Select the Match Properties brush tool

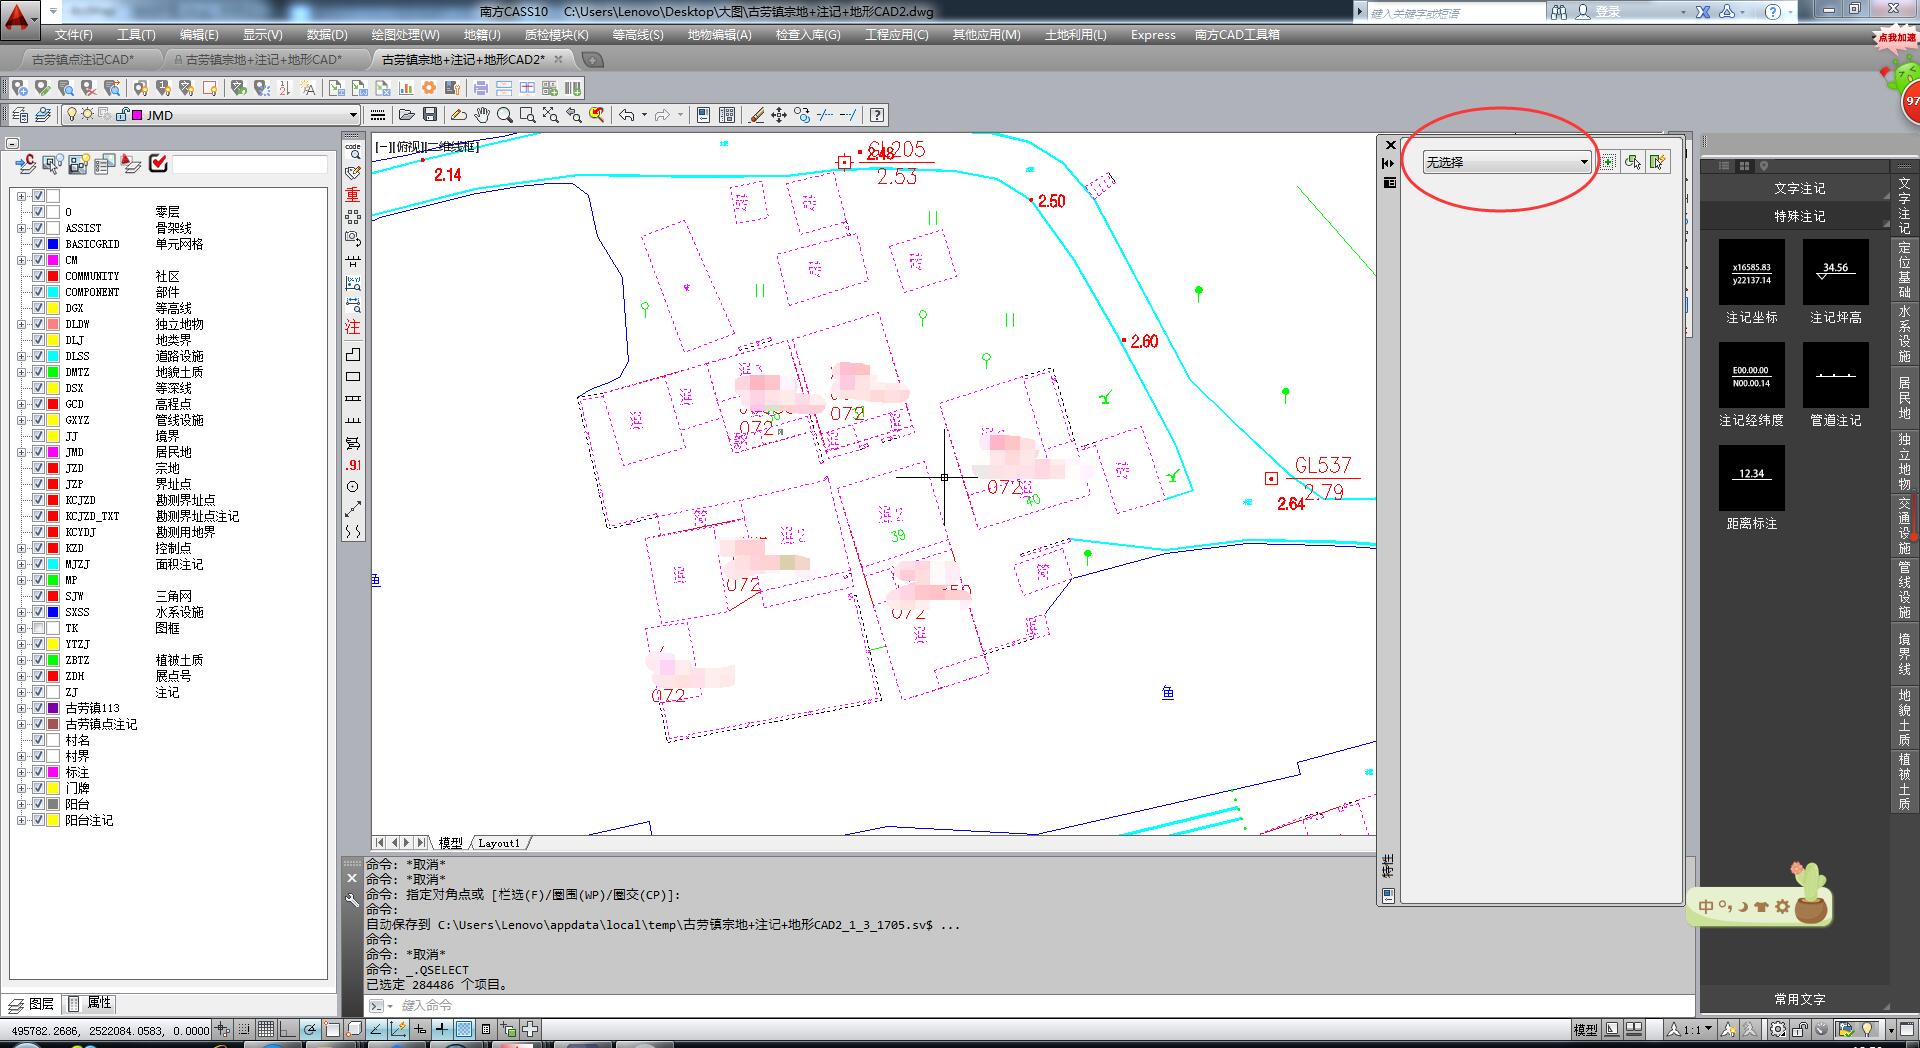point(756,115)
